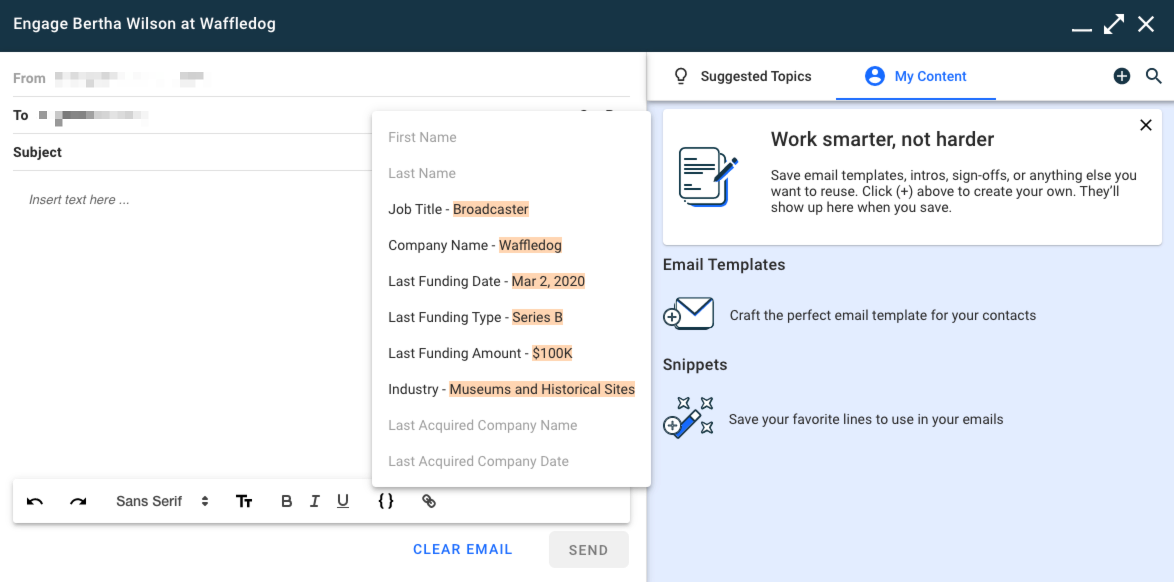
Task: Switch to the Suggested Topics tab
Action: pyautogui.click(x=742, y=76)
